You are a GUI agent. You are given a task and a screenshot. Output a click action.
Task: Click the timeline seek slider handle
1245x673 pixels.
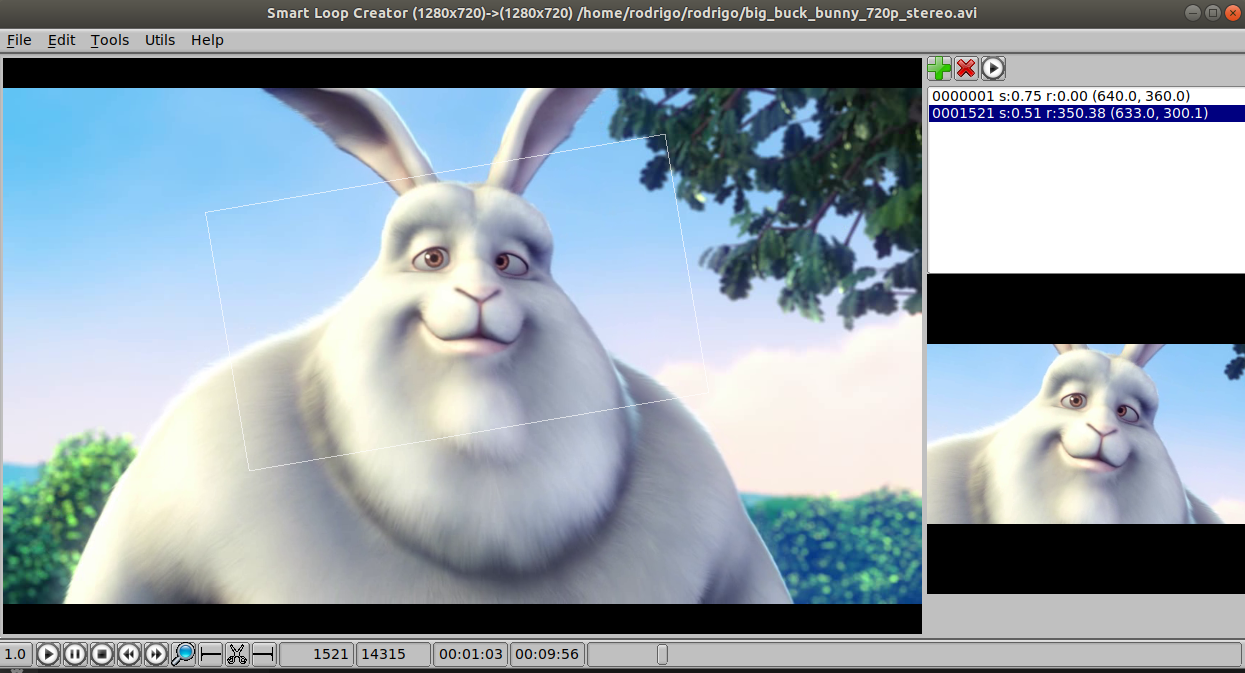pyautogui.click(x=662, y=655)
